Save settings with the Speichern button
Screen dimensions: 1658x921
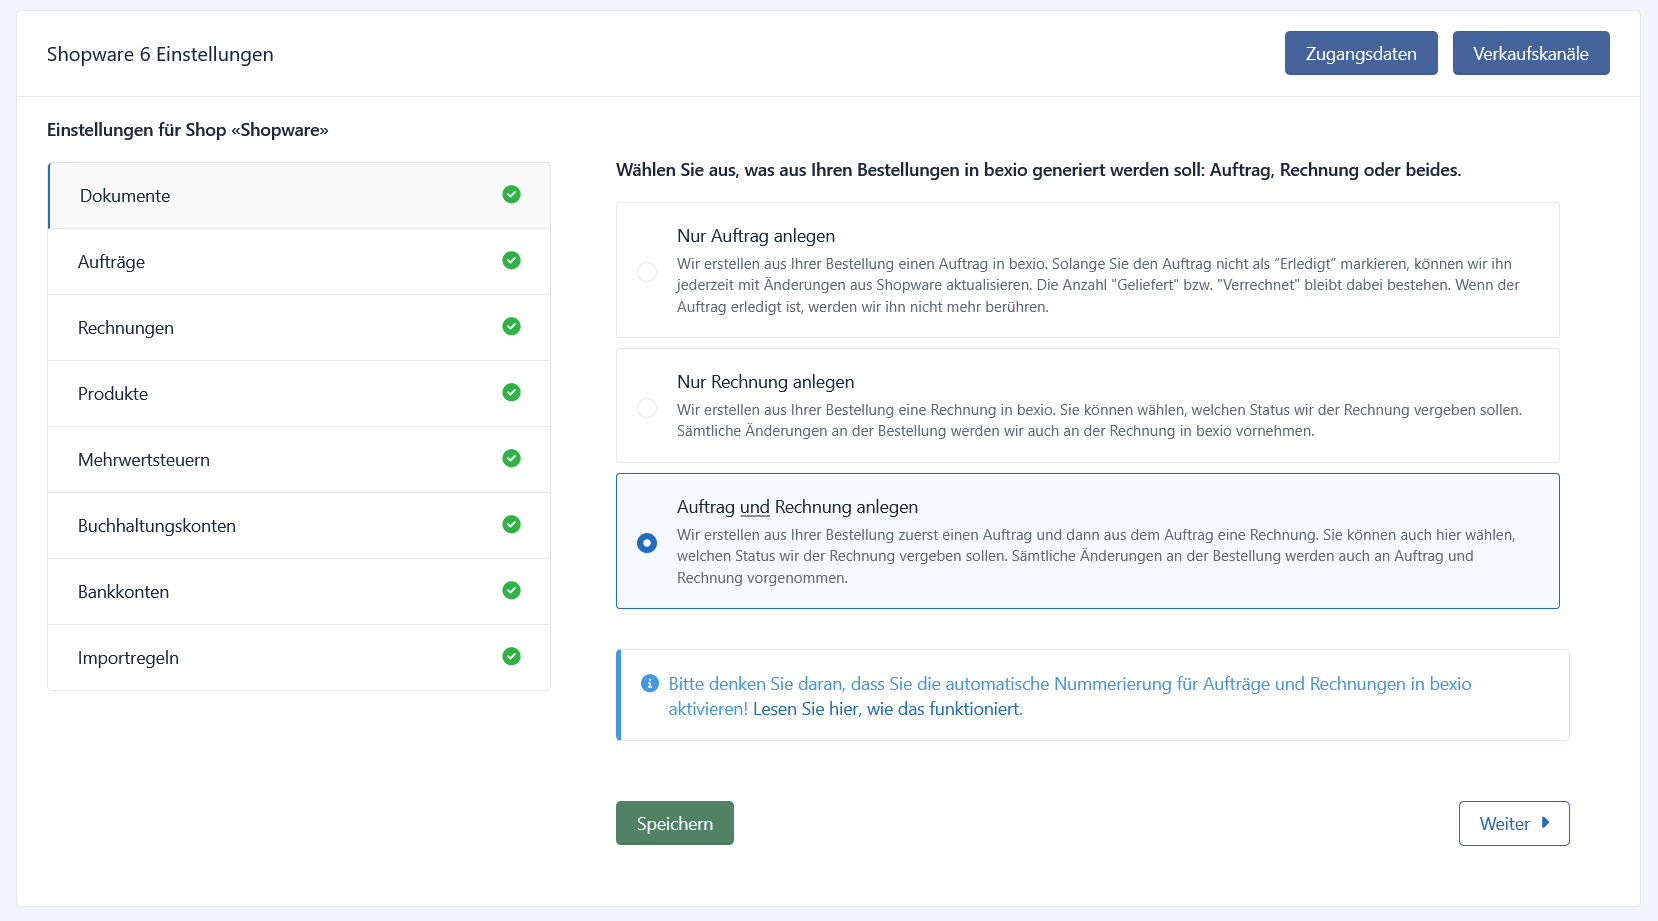(674, 823)
